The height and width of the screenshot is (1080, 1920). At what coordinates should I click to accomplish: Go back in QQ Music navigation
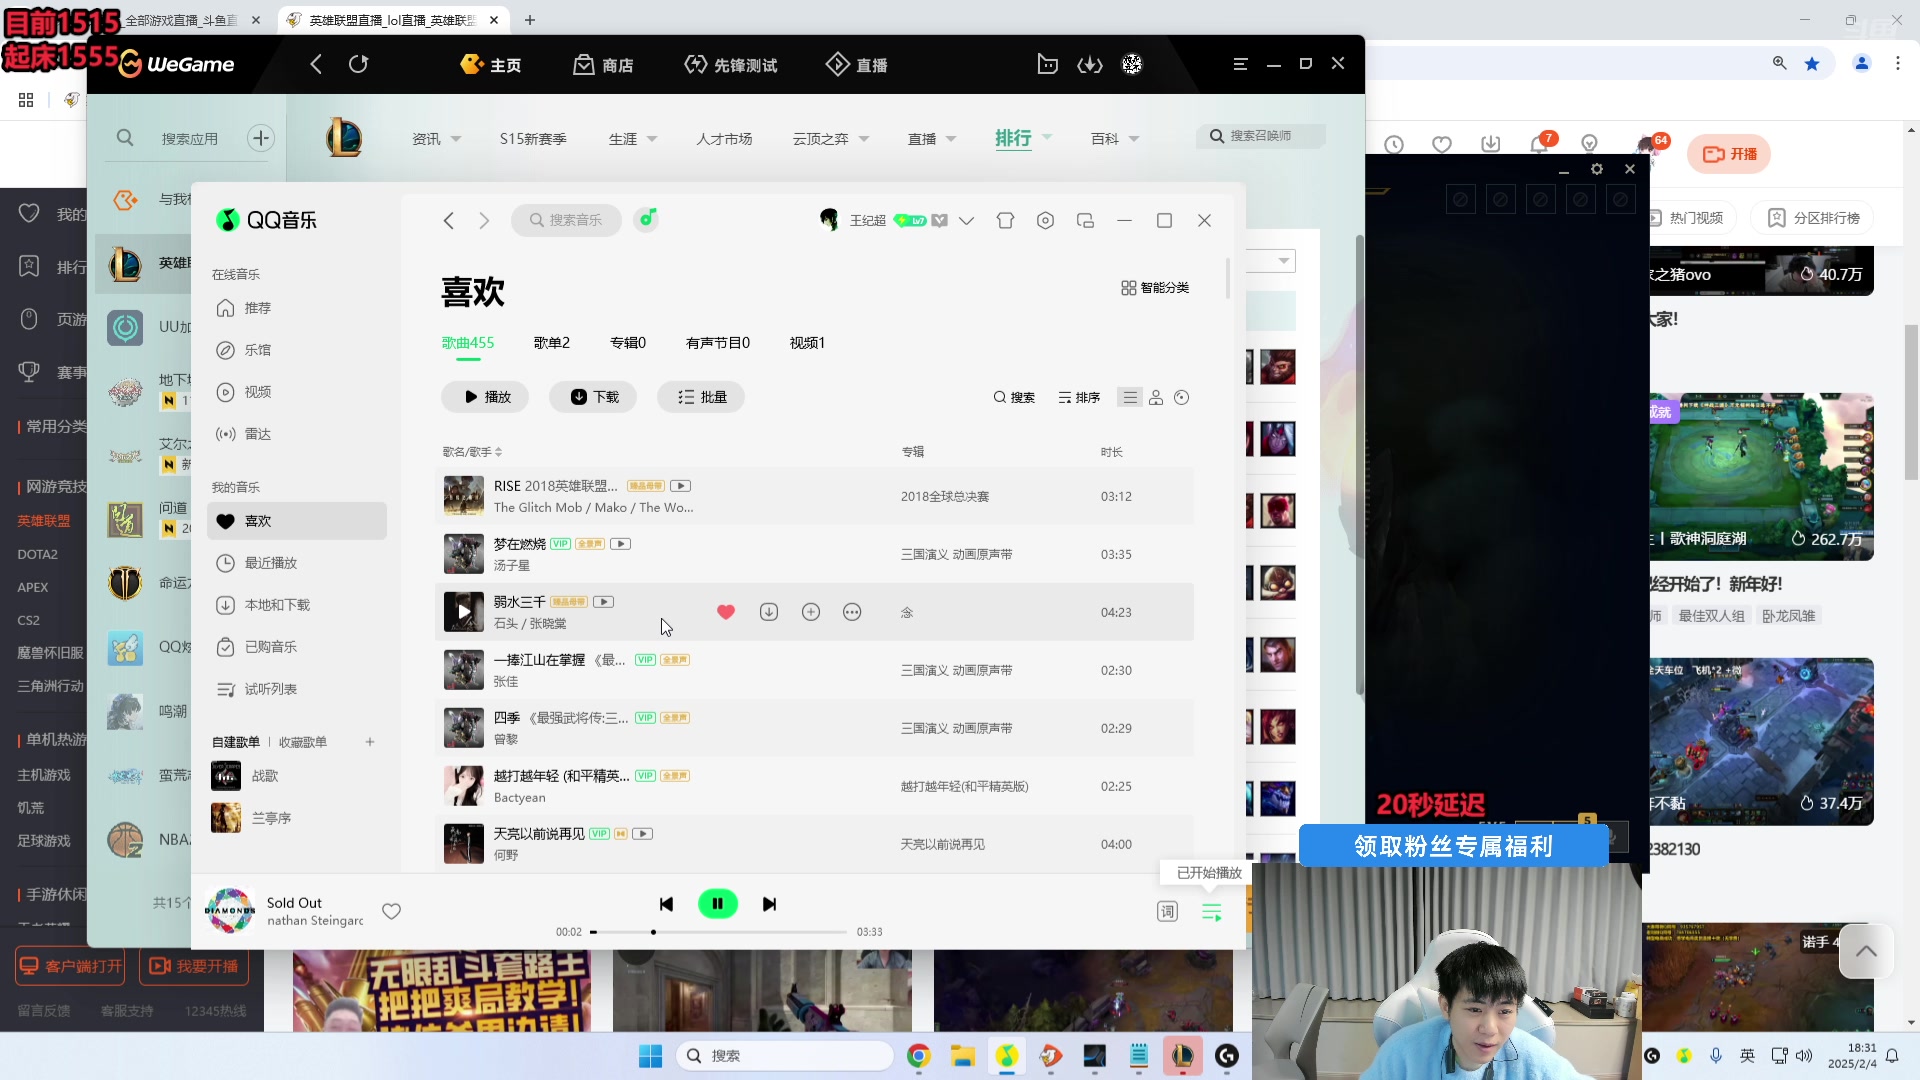coord(448,220)
